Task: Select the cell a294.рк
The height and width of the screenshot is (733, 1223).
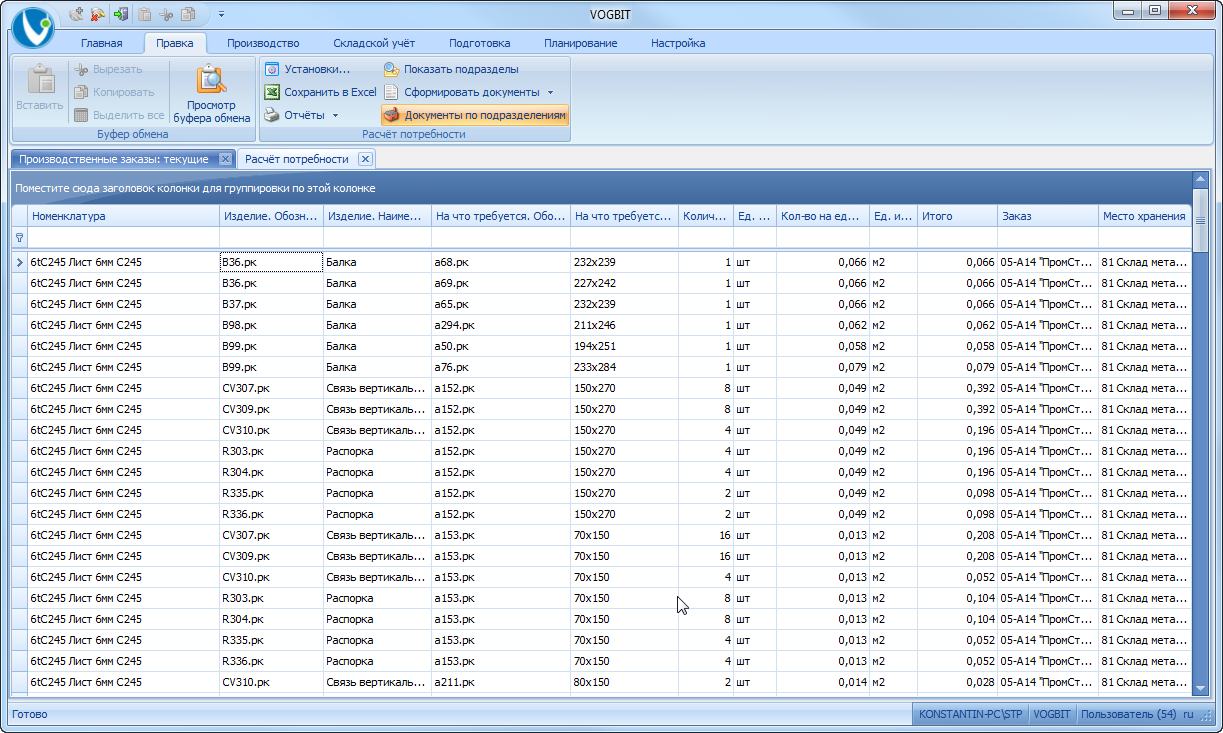Action: pos(500,325)
